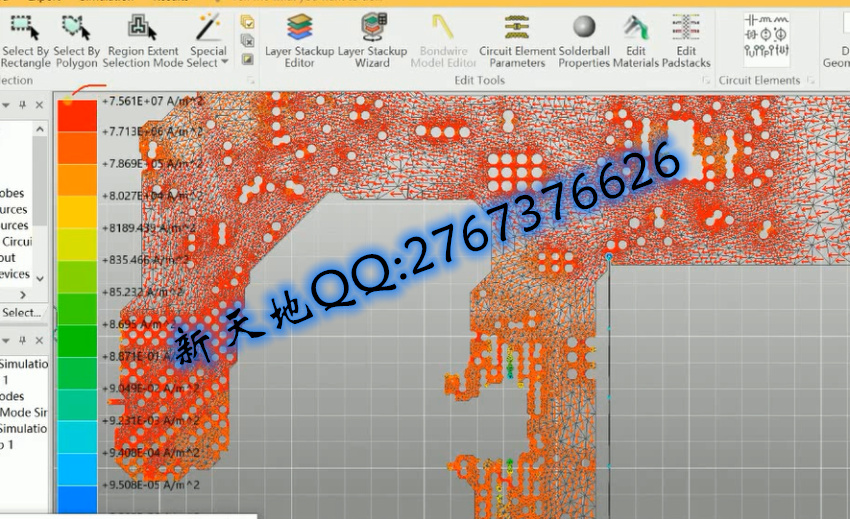The image size is (850, 519).
Task: Open the upper left panel's dropdown arrow
Action: (7, 105)
